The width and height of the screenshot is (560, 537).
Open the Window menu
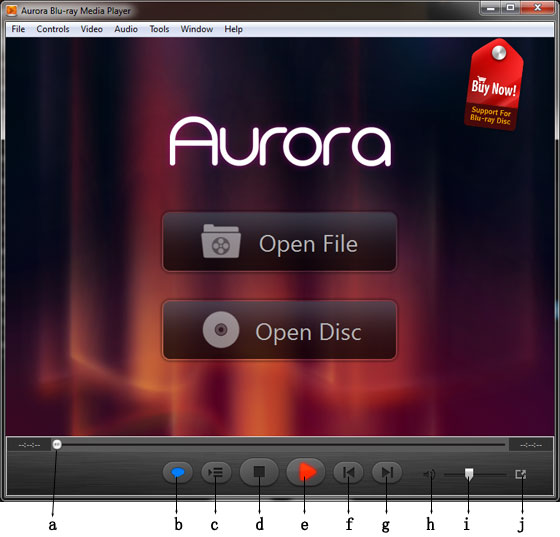click(196, 29)
